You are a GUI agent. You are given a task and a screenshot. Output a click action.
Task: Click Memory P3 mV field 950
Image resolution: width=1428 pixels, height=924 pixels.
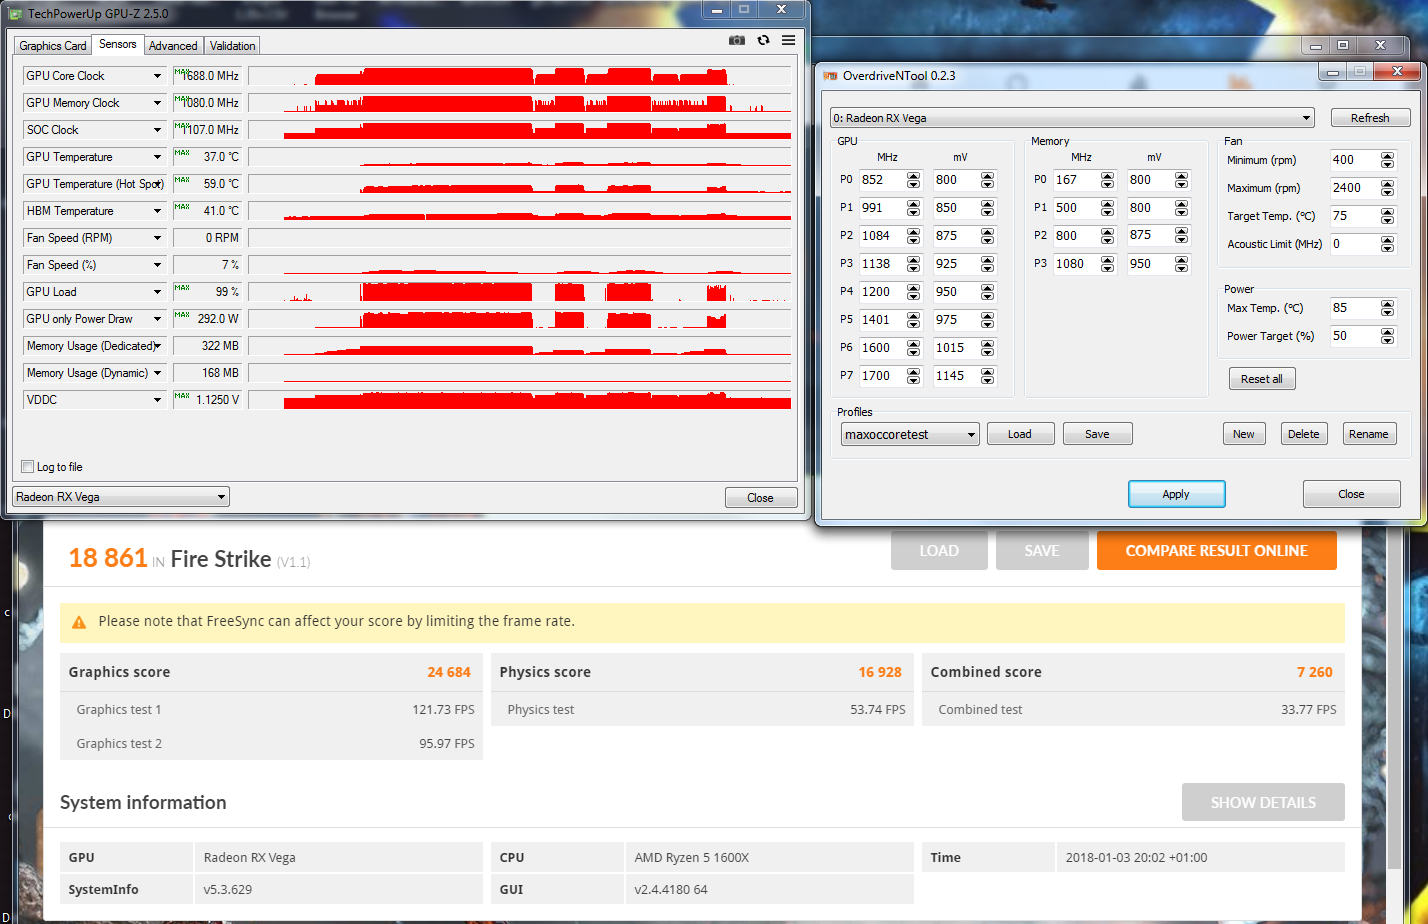pyautogui.click(x=1150, y=264)
